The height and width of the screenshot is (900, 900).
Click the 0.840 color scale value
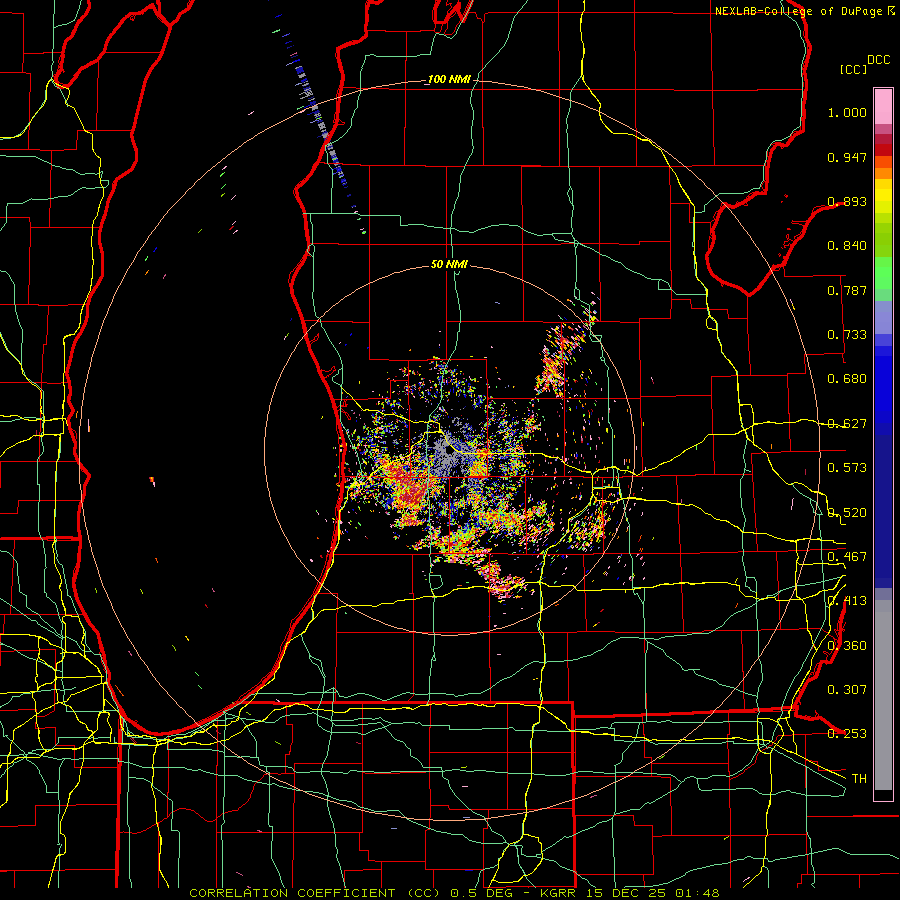[x=847, y=246]
